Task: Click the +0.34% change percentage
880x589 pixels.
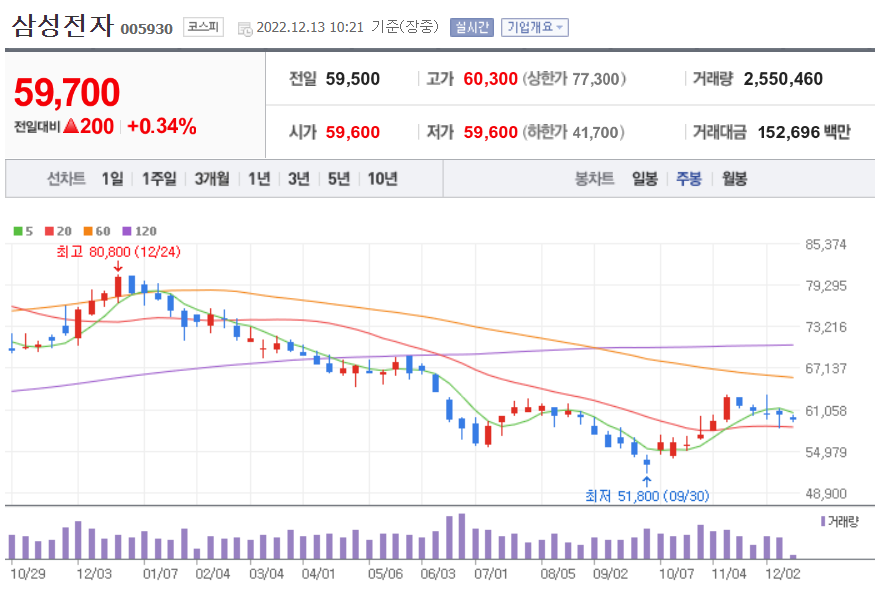Action: (162, 126)
